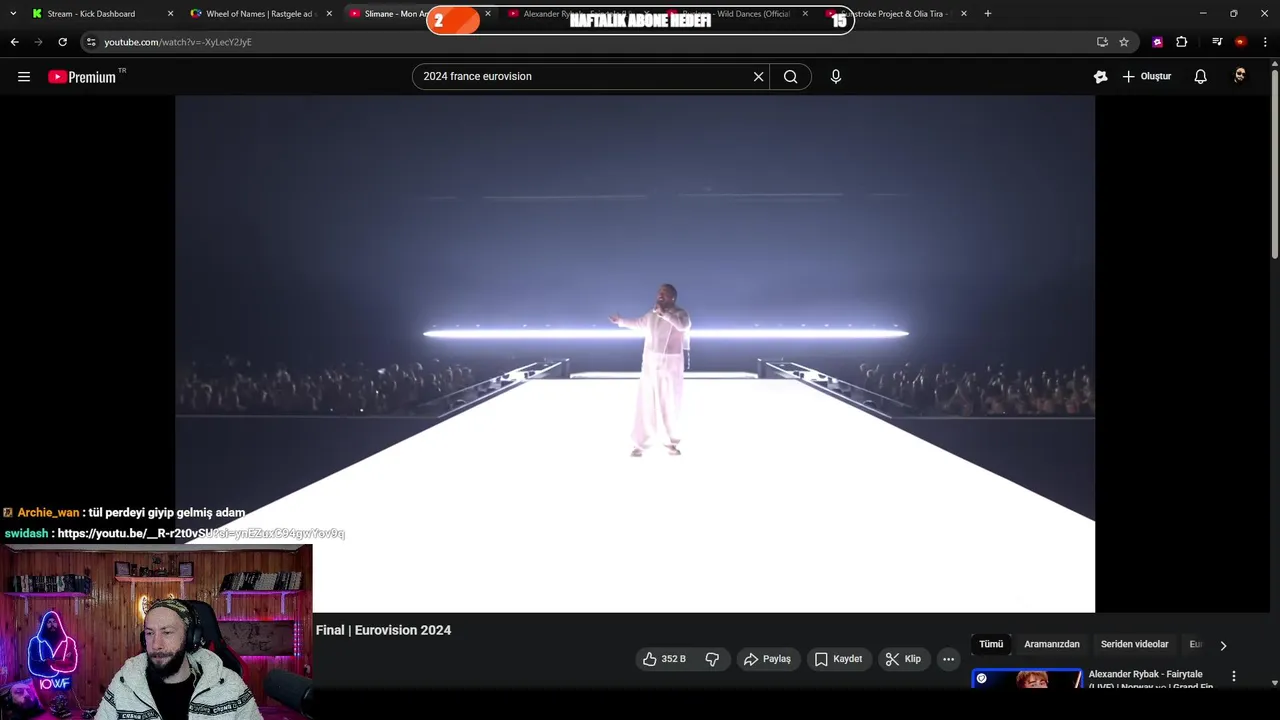Open the YouTube guide hamburger menu
The width and height of the screenshot is (1280, 720).
pos(24,77)
